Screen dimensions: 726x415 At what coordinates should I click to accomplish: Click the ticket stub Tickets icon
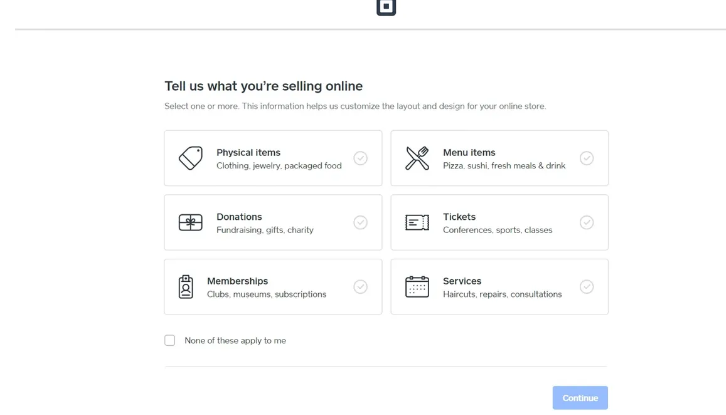(x=417, y=222)
